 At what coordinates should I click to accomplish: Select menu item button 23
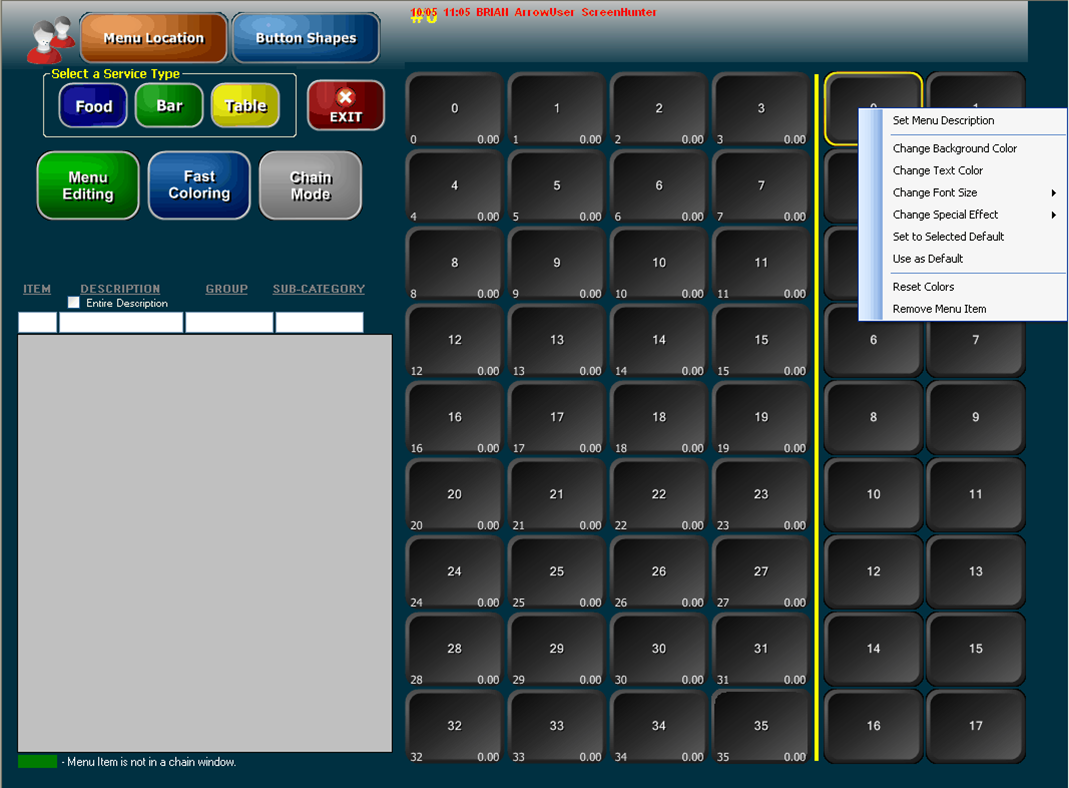761,495
